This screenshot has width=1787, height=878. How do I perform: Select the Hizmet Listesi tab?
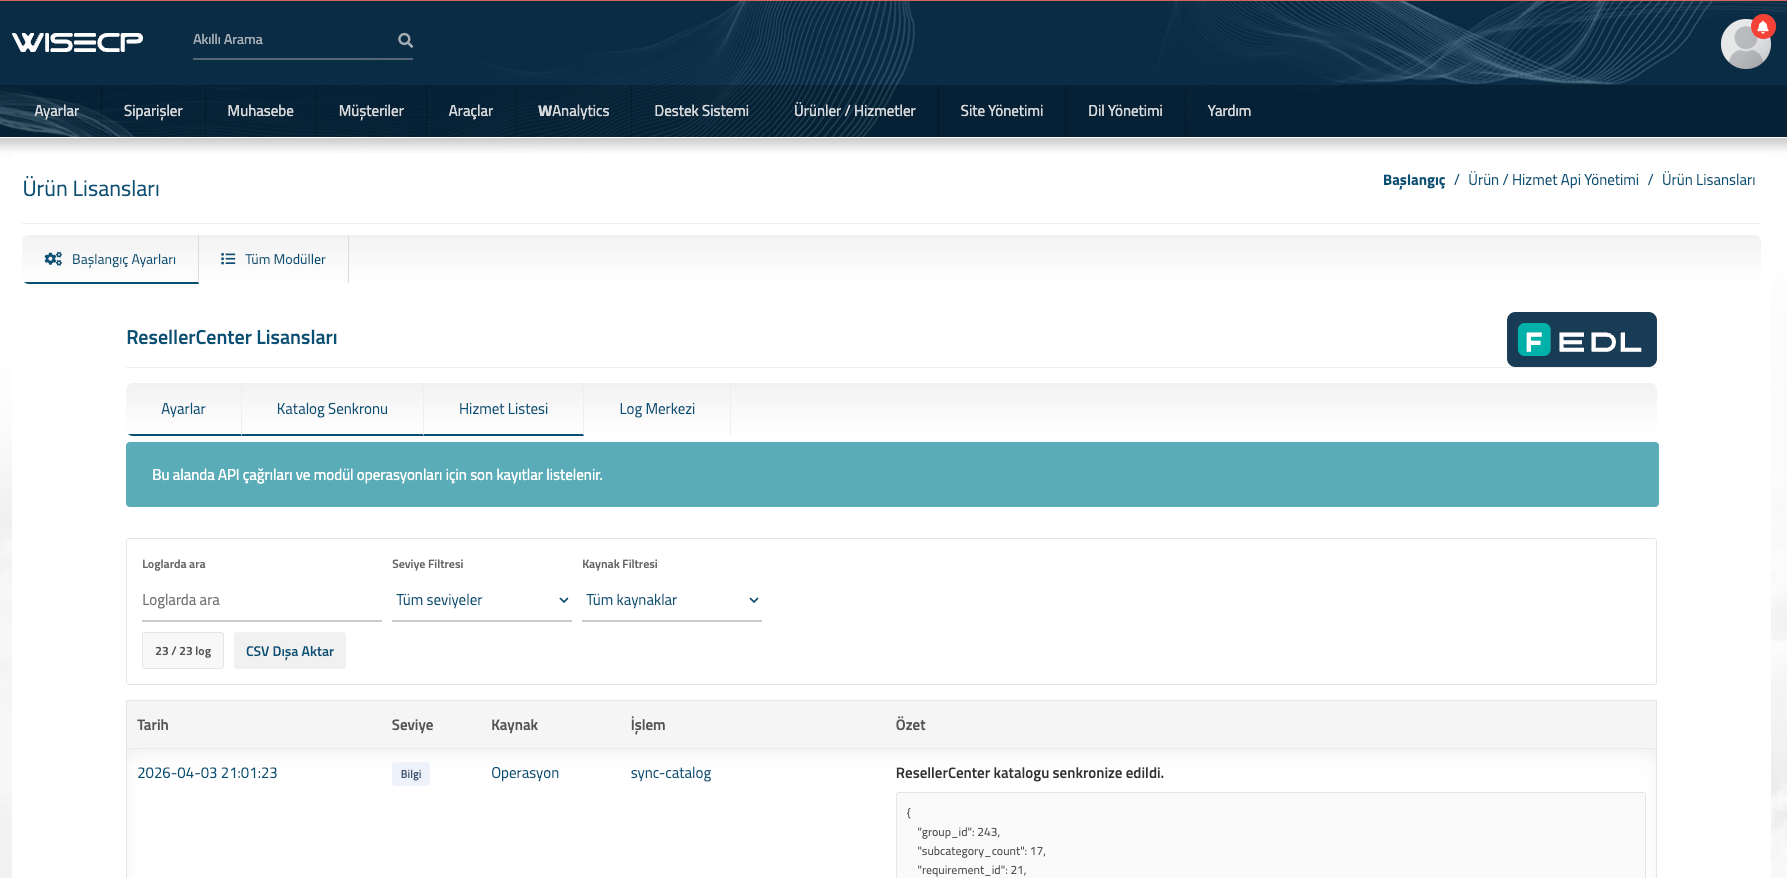point(503,409)
